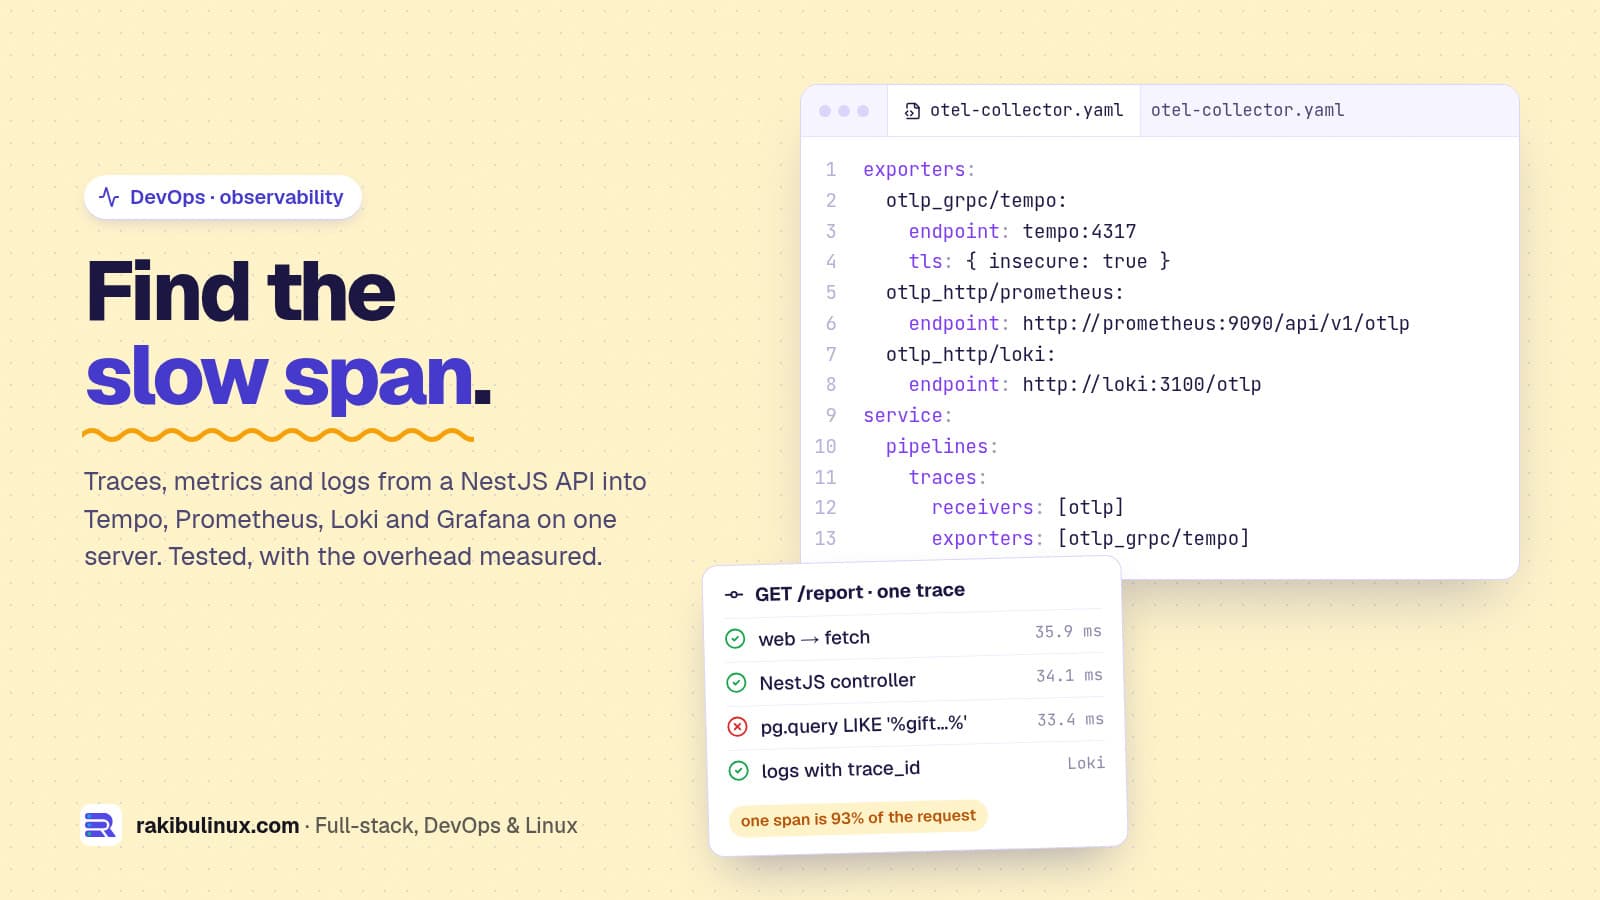This screenshot has width=1600, height=900.
Task: Click the "Loki" label in the trace card
Action: pyautogui.click(x=1086, y=763)
